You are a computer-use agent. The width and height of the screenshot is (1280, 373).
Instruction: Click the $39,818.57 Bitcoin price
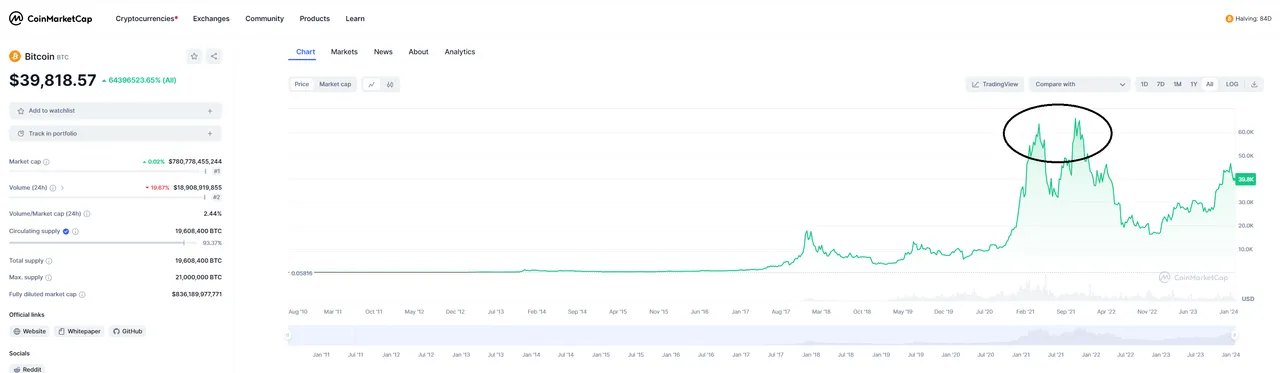coord(52,80)
